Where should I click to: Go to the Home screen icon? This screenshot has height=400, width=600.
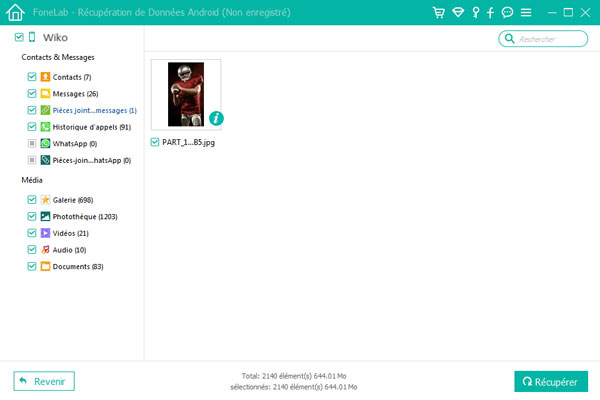tap(15, 12)
